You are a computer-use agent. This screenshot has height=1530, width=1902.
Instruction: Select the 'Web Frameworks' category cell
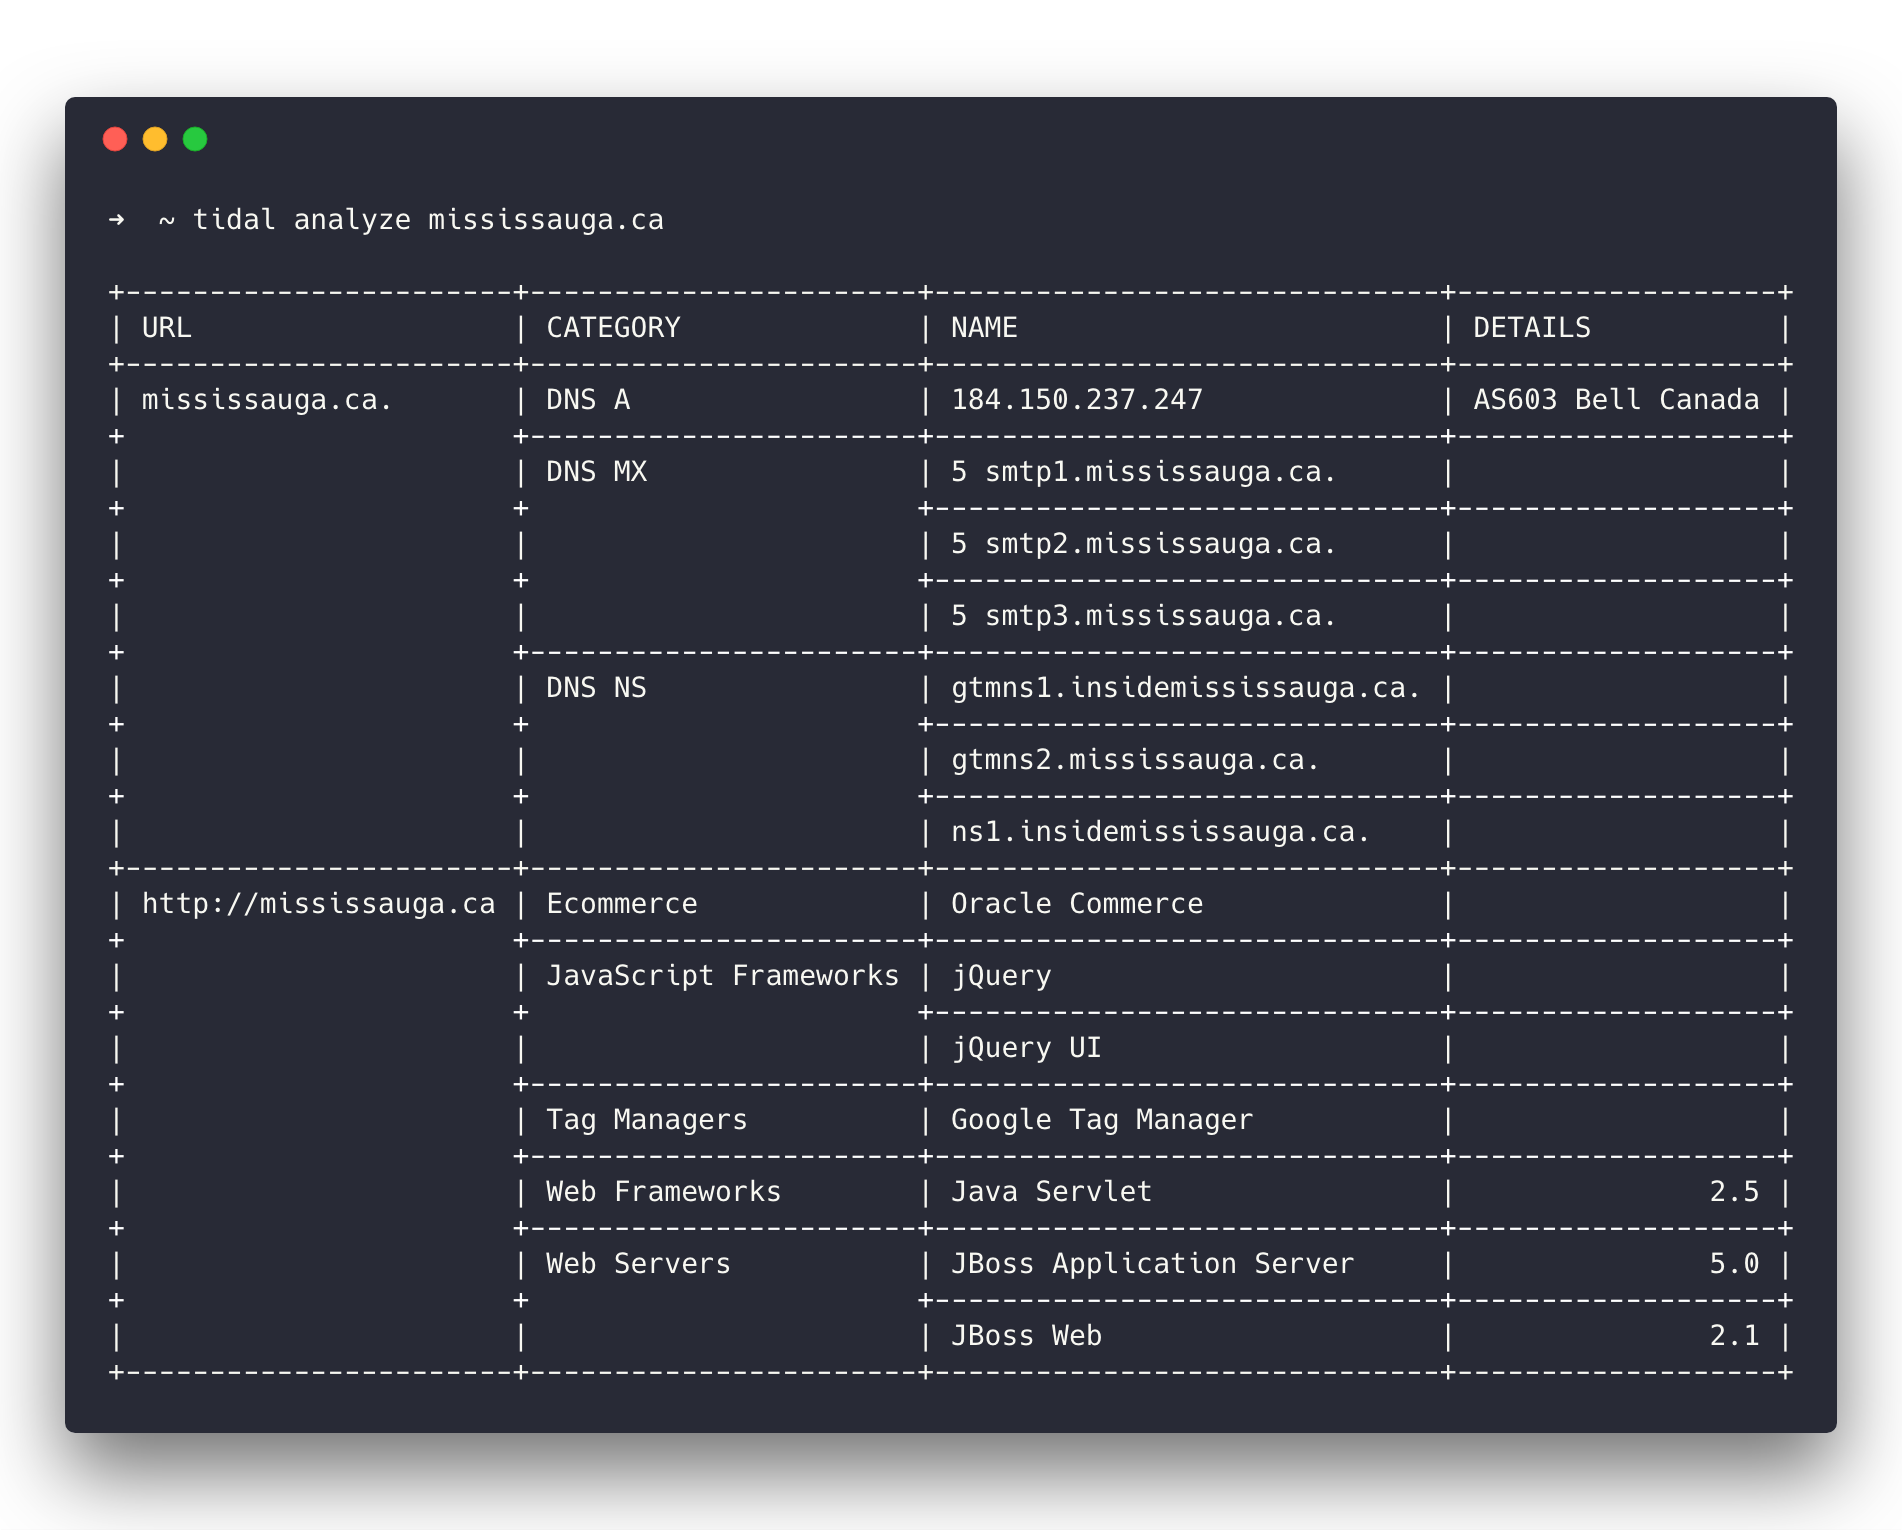coord(663,1192)
